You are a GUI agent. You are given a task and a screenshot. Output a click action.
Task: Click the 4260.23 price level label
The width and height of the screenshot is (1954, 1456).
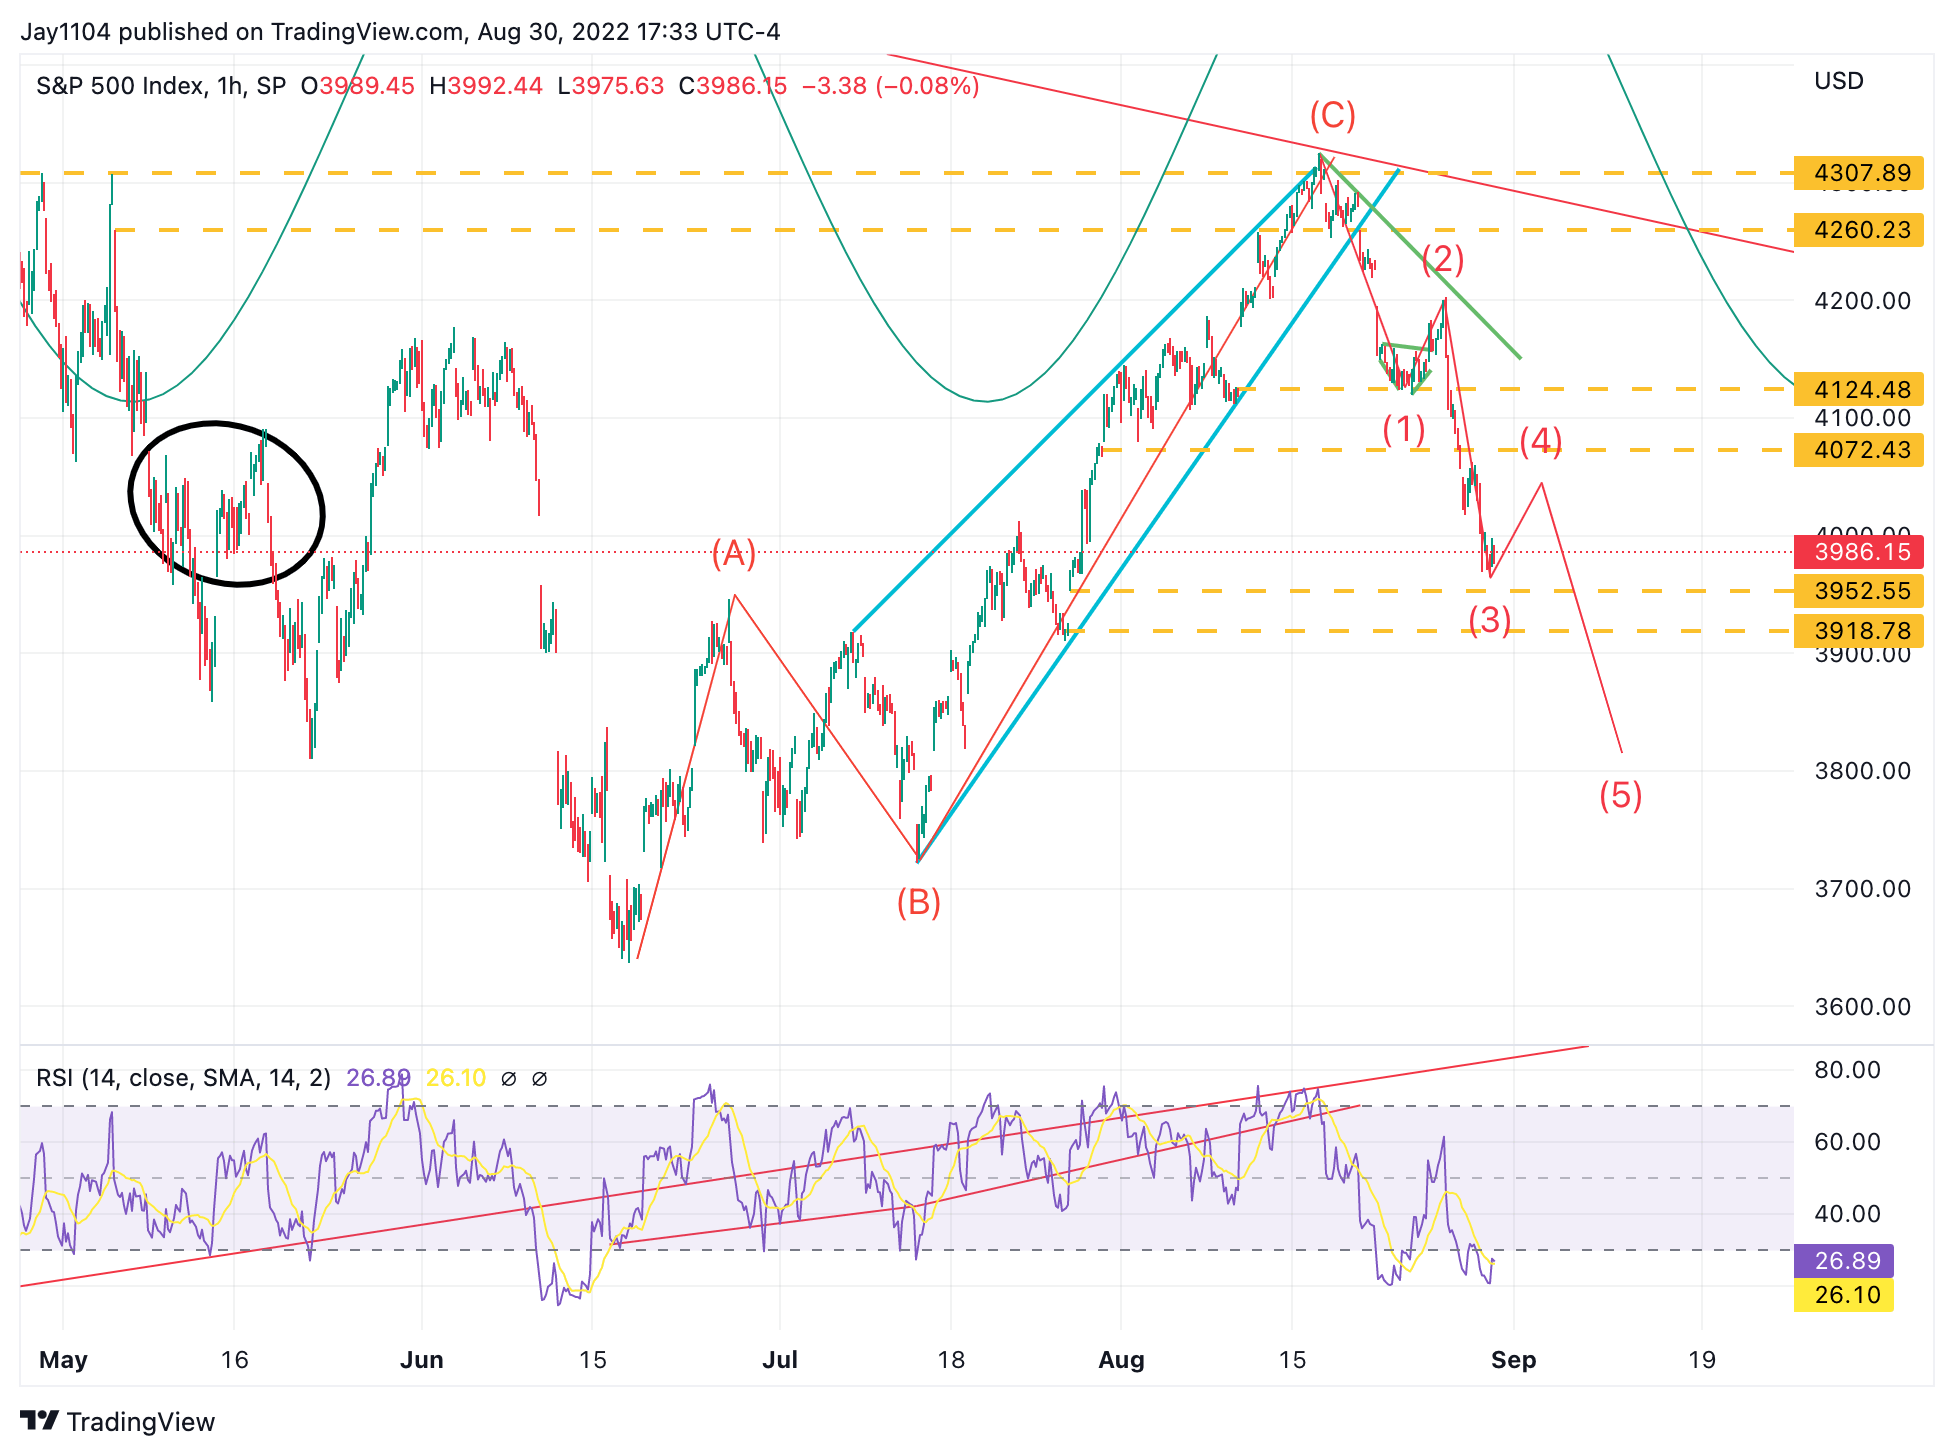[x=1859, y=230]
